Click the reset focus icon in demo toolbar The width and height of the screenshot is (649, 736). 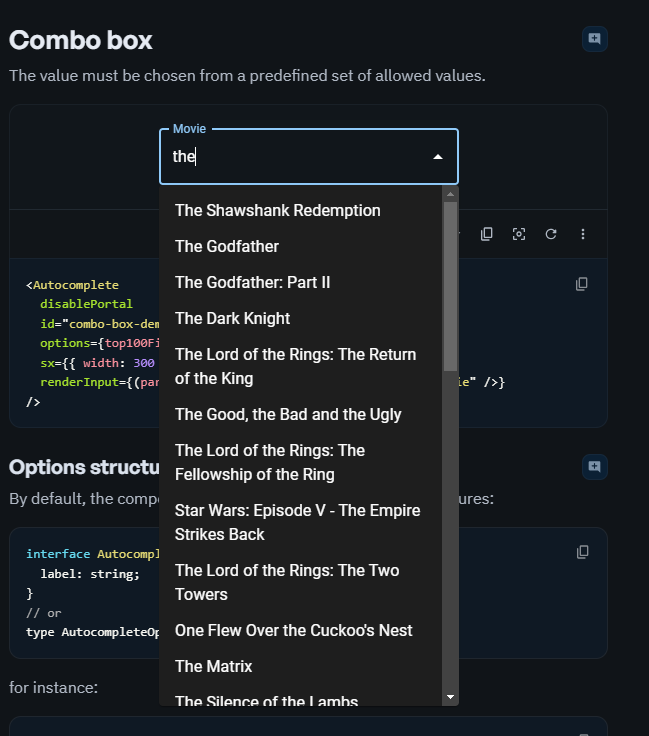point(519,234)
